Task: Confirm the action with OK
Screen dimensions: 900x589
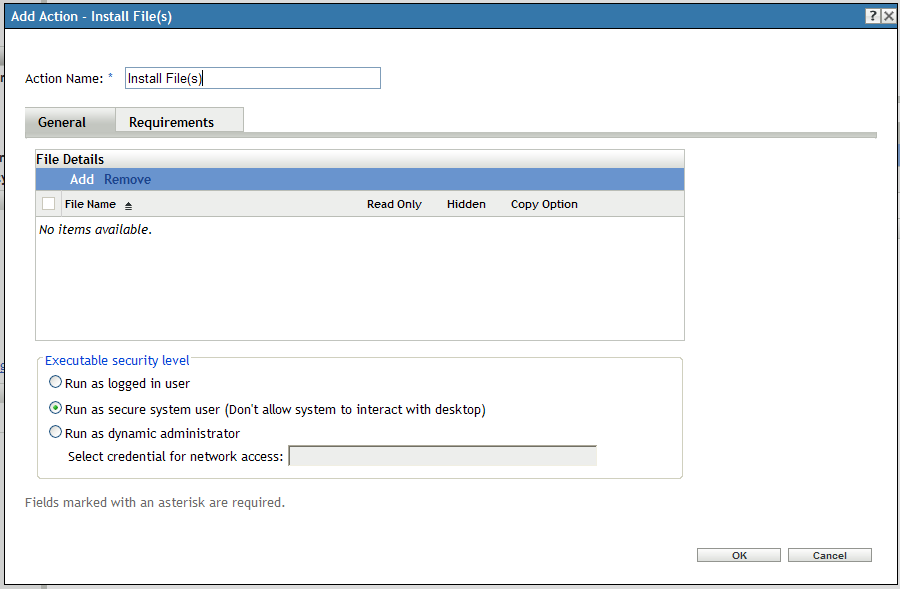Action: click(x=738, y=554)
